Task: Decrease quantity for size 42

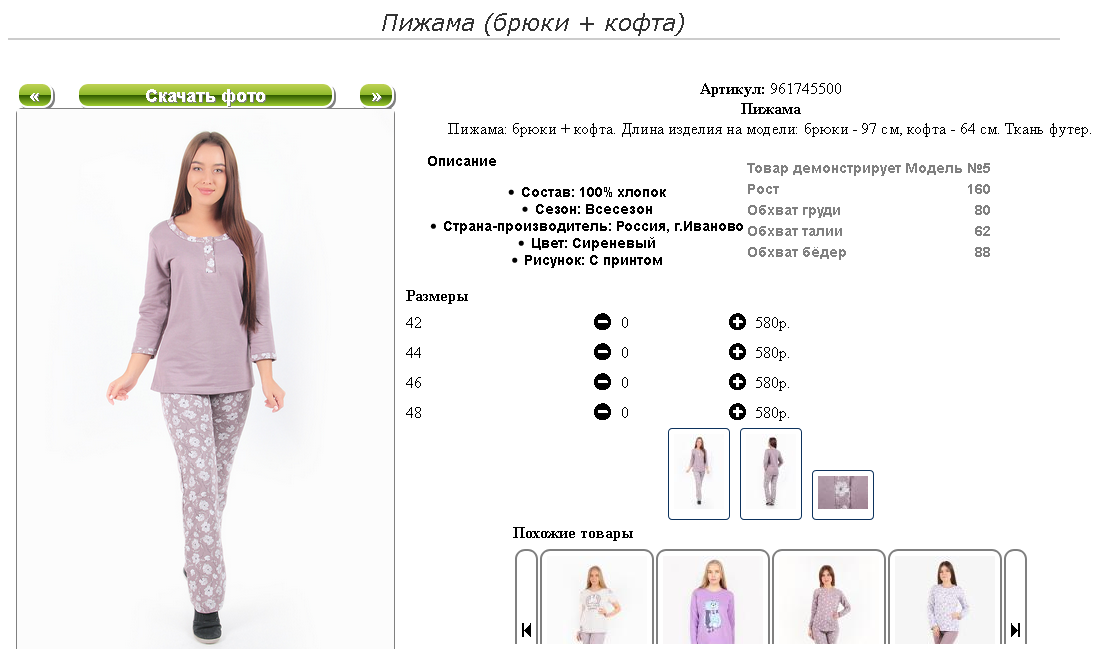Action: [x=602, y=322]
